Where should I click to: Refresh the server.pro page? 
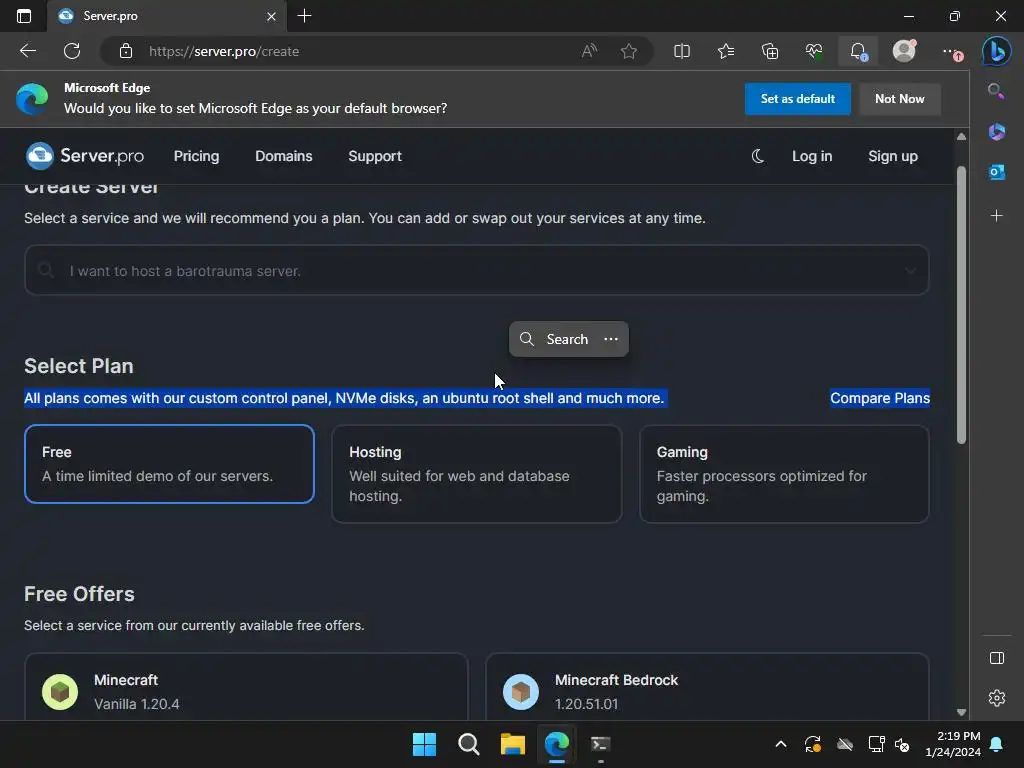pos(72,51)
